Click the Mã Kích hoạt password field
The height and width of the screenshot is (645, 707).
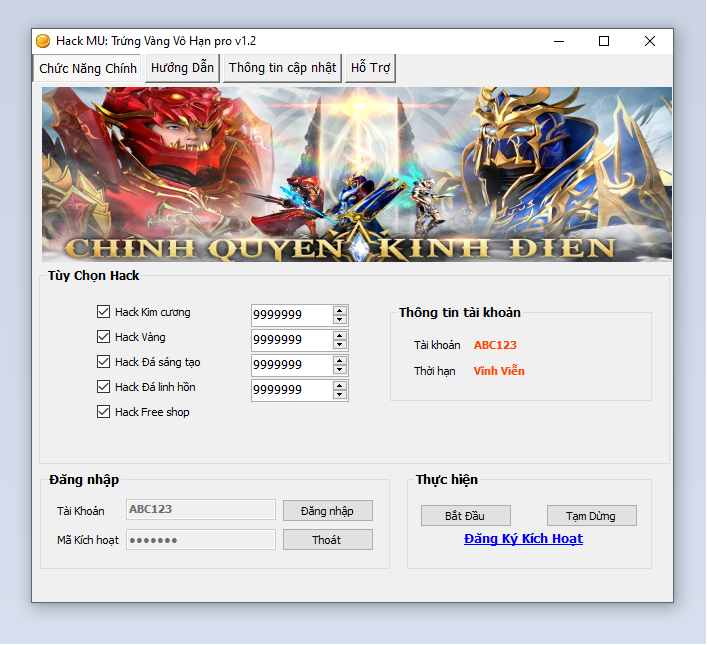click(200, 540)
